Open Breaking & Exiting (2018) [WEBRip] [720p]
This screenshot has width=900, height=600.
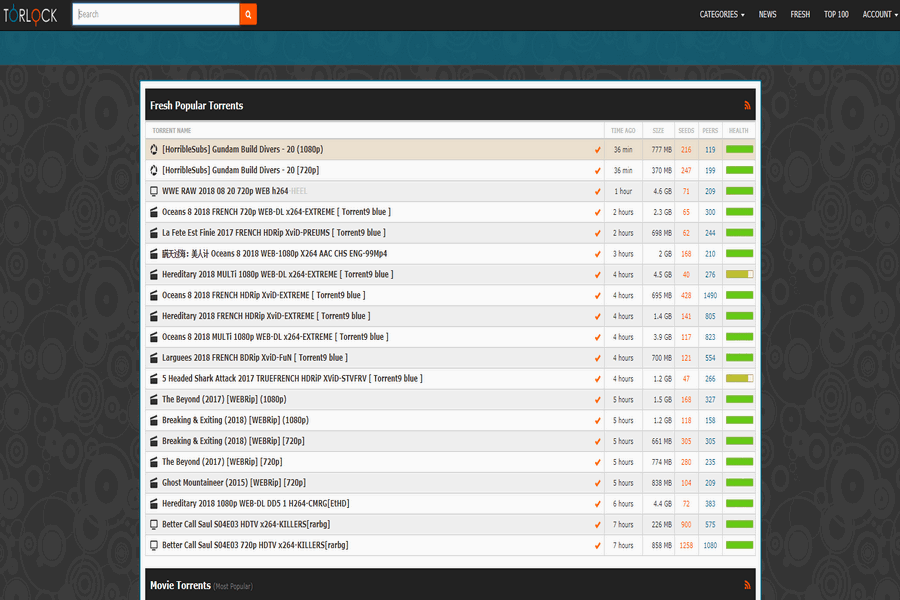[x=233, y=441]
